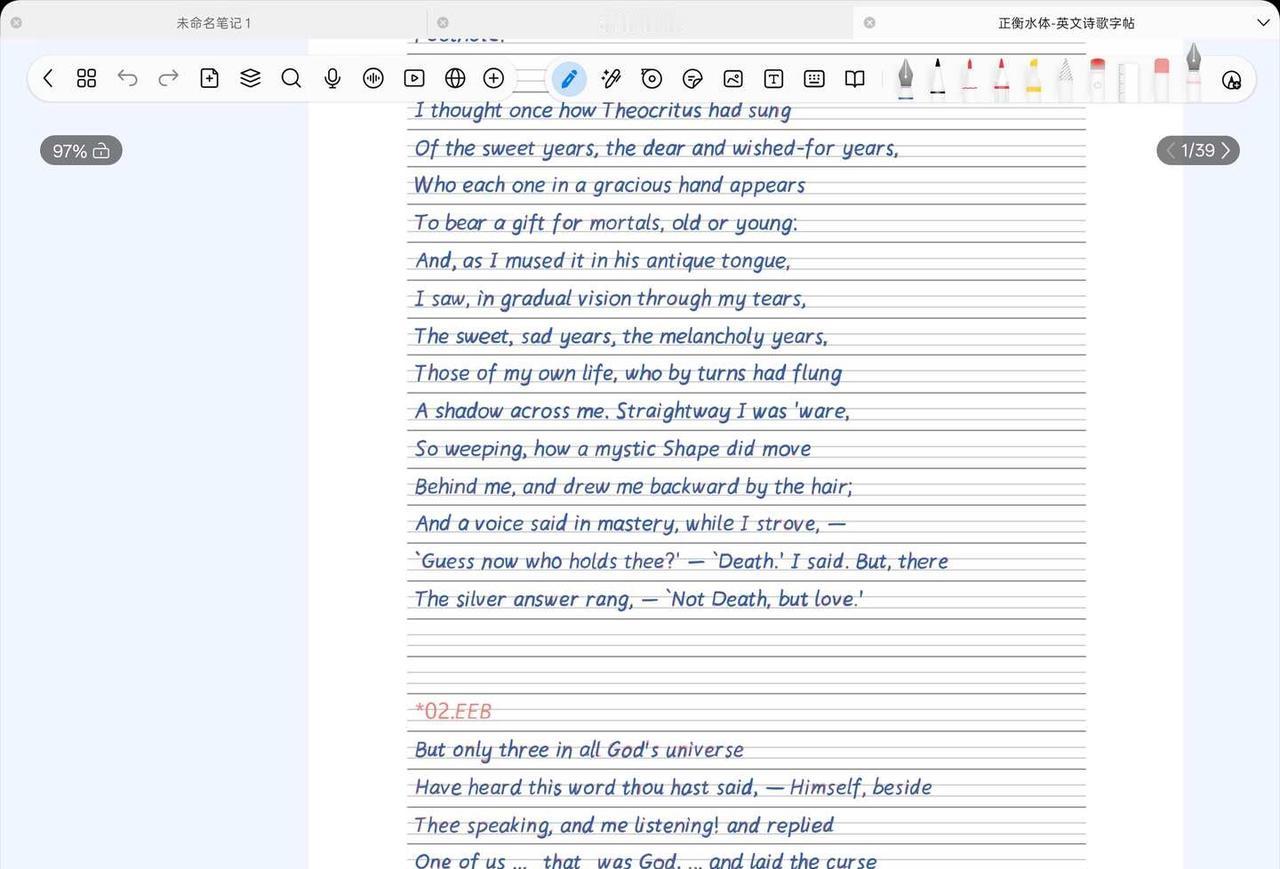Switch to keyboard input mode
Image resolution: width=1280 pixels, height=869 pixels.
coord(814,78)
